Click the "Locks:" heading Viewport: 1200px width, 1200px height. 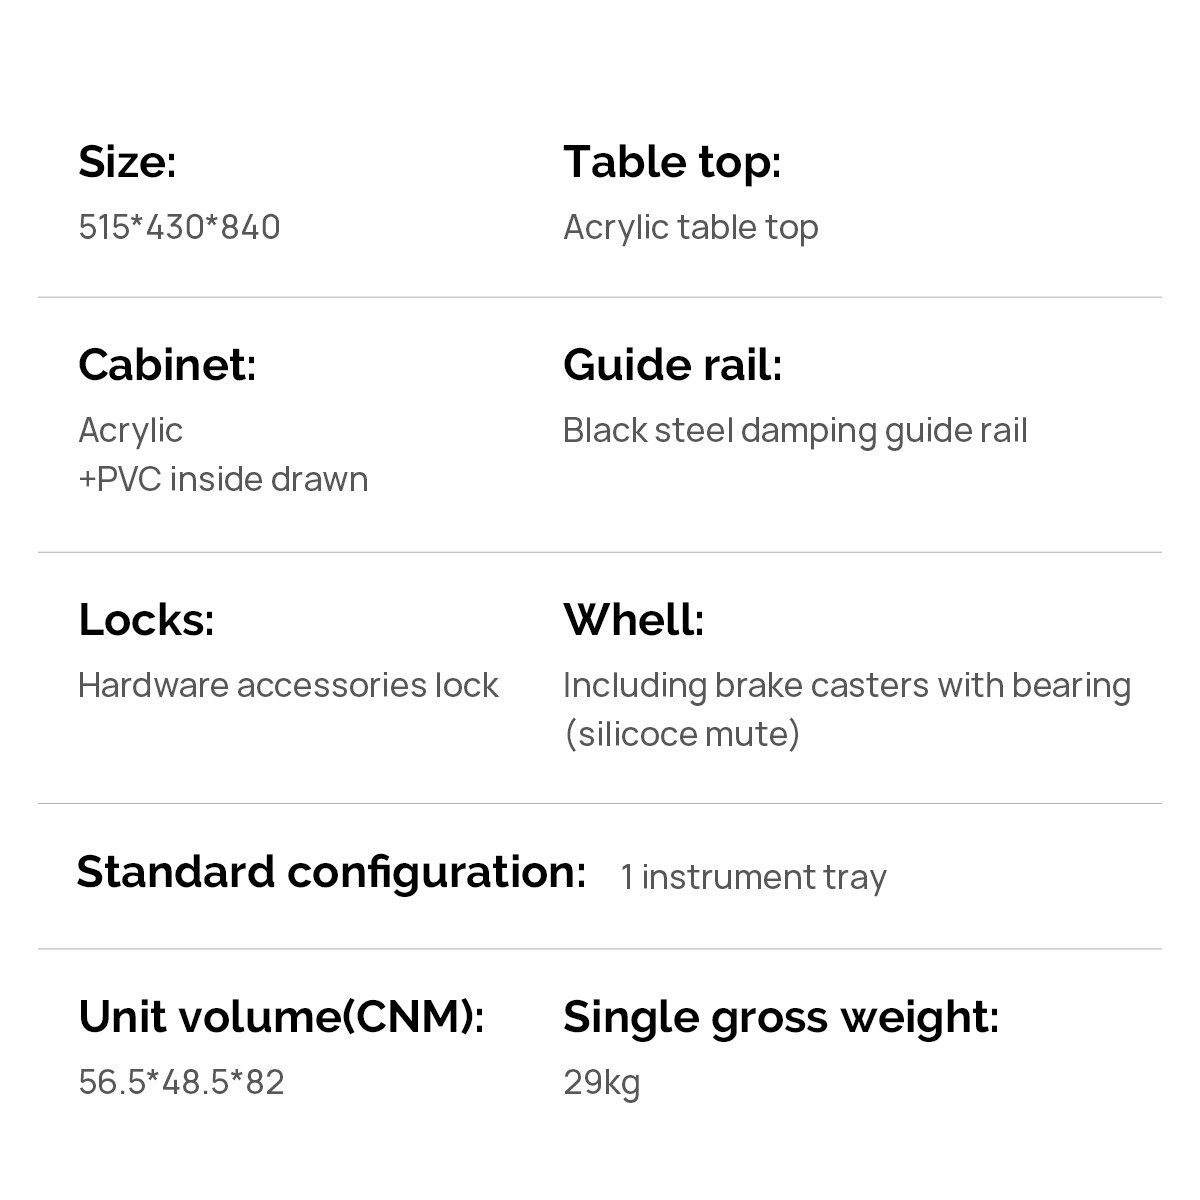coord(146,620)
